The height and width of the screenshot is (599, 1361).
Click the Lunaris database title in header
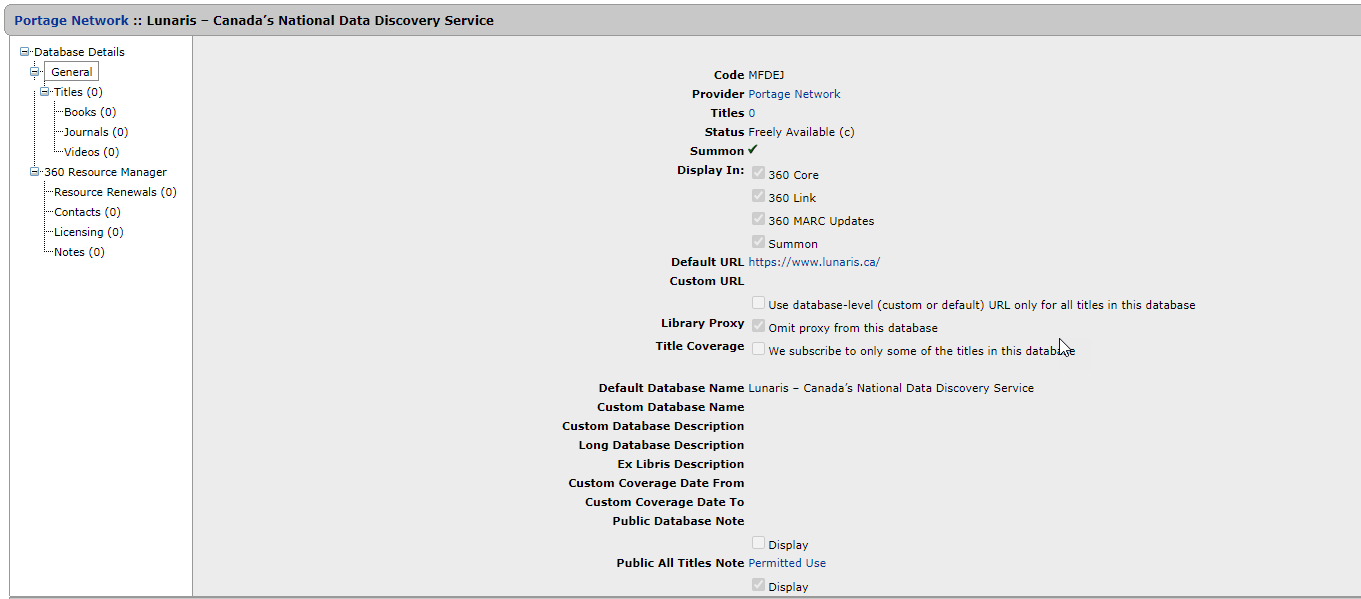[320, 20]
